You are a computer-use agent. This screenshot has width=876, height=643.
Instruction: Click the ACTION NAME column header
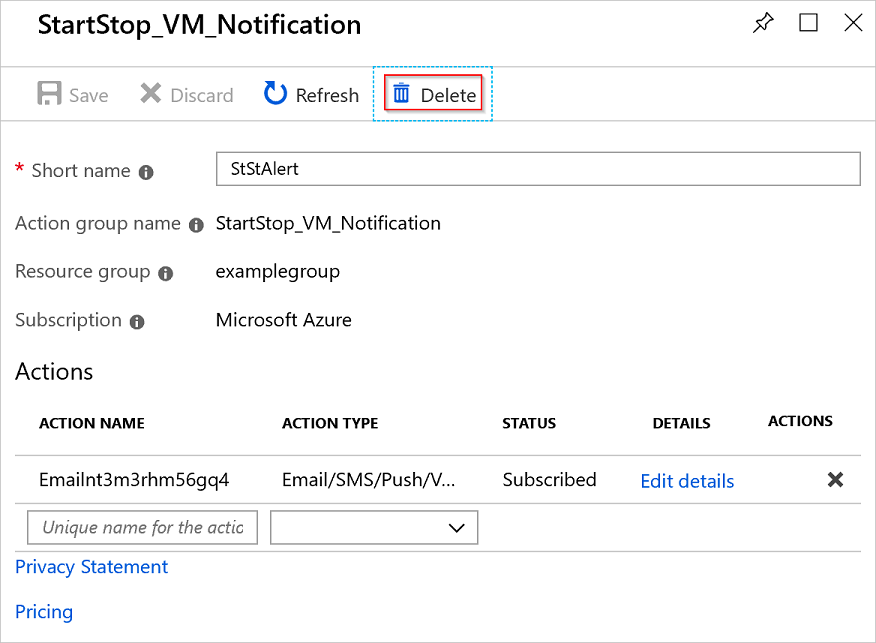(x=92, y=423)
